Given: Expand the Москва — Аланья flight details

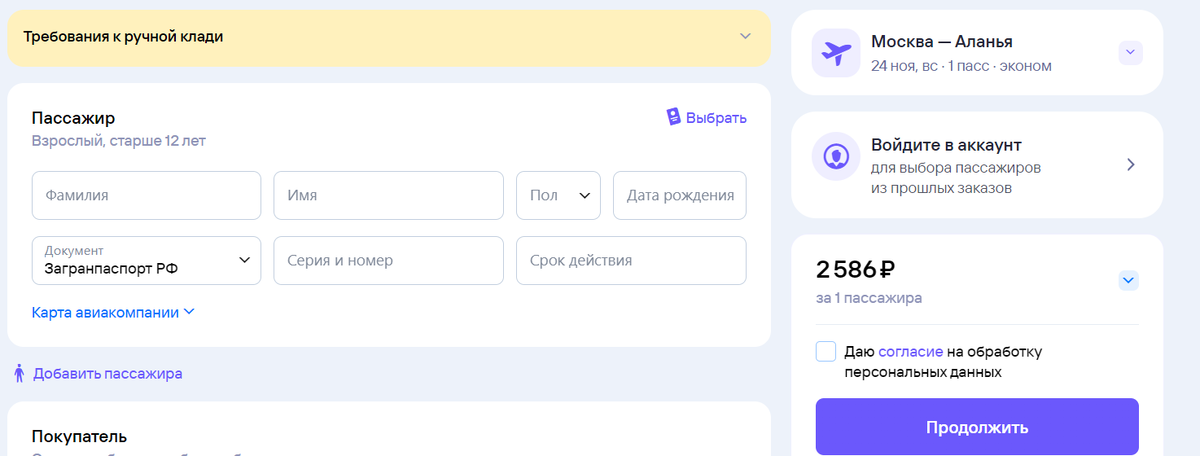Looking at the screenshot, I should coord(1130,52).
